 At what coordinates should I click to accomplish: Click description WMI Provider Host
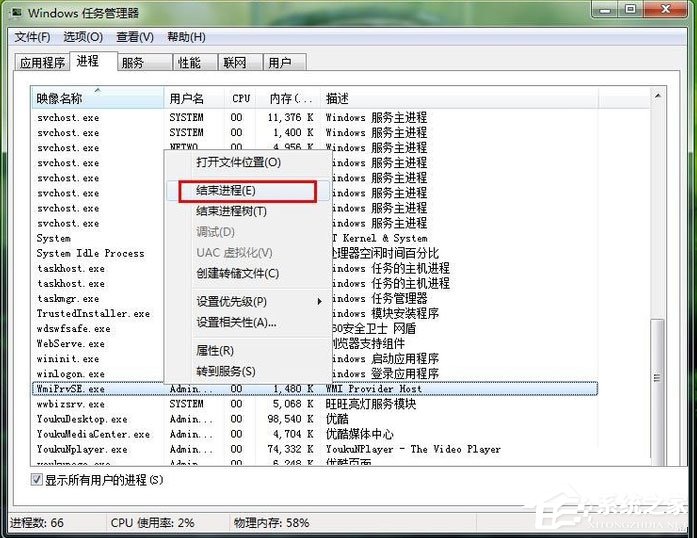(x=373, y=389)
